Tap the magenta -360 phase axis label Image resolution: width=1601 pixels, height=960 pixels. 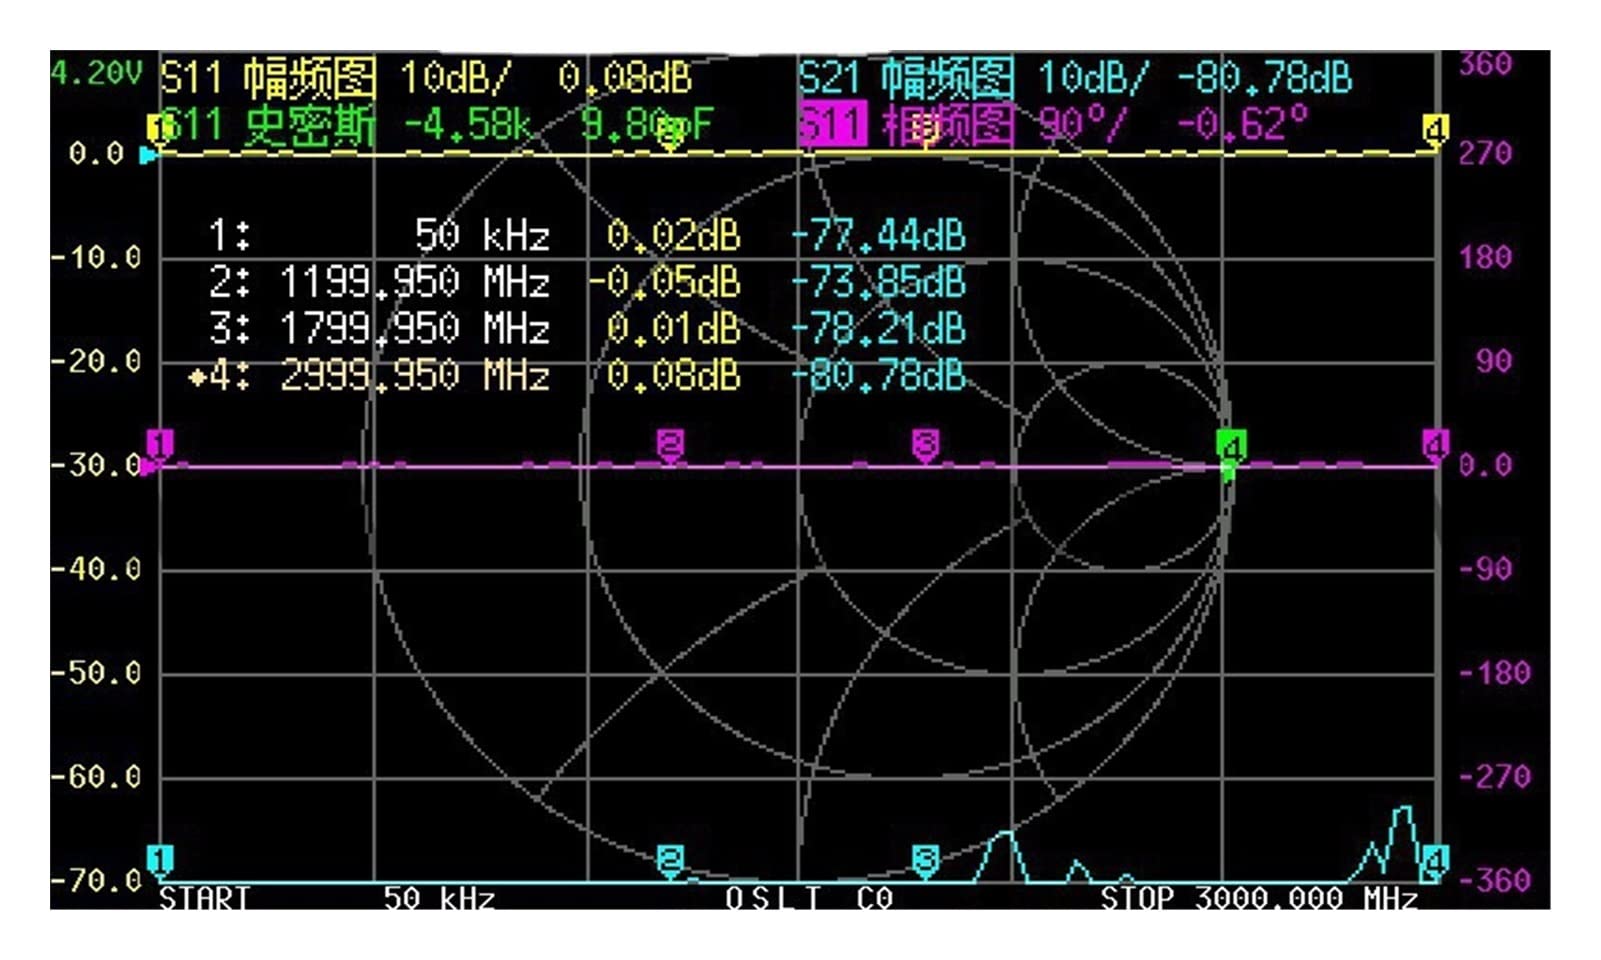pyautogui.click(x=1494, y=881)
